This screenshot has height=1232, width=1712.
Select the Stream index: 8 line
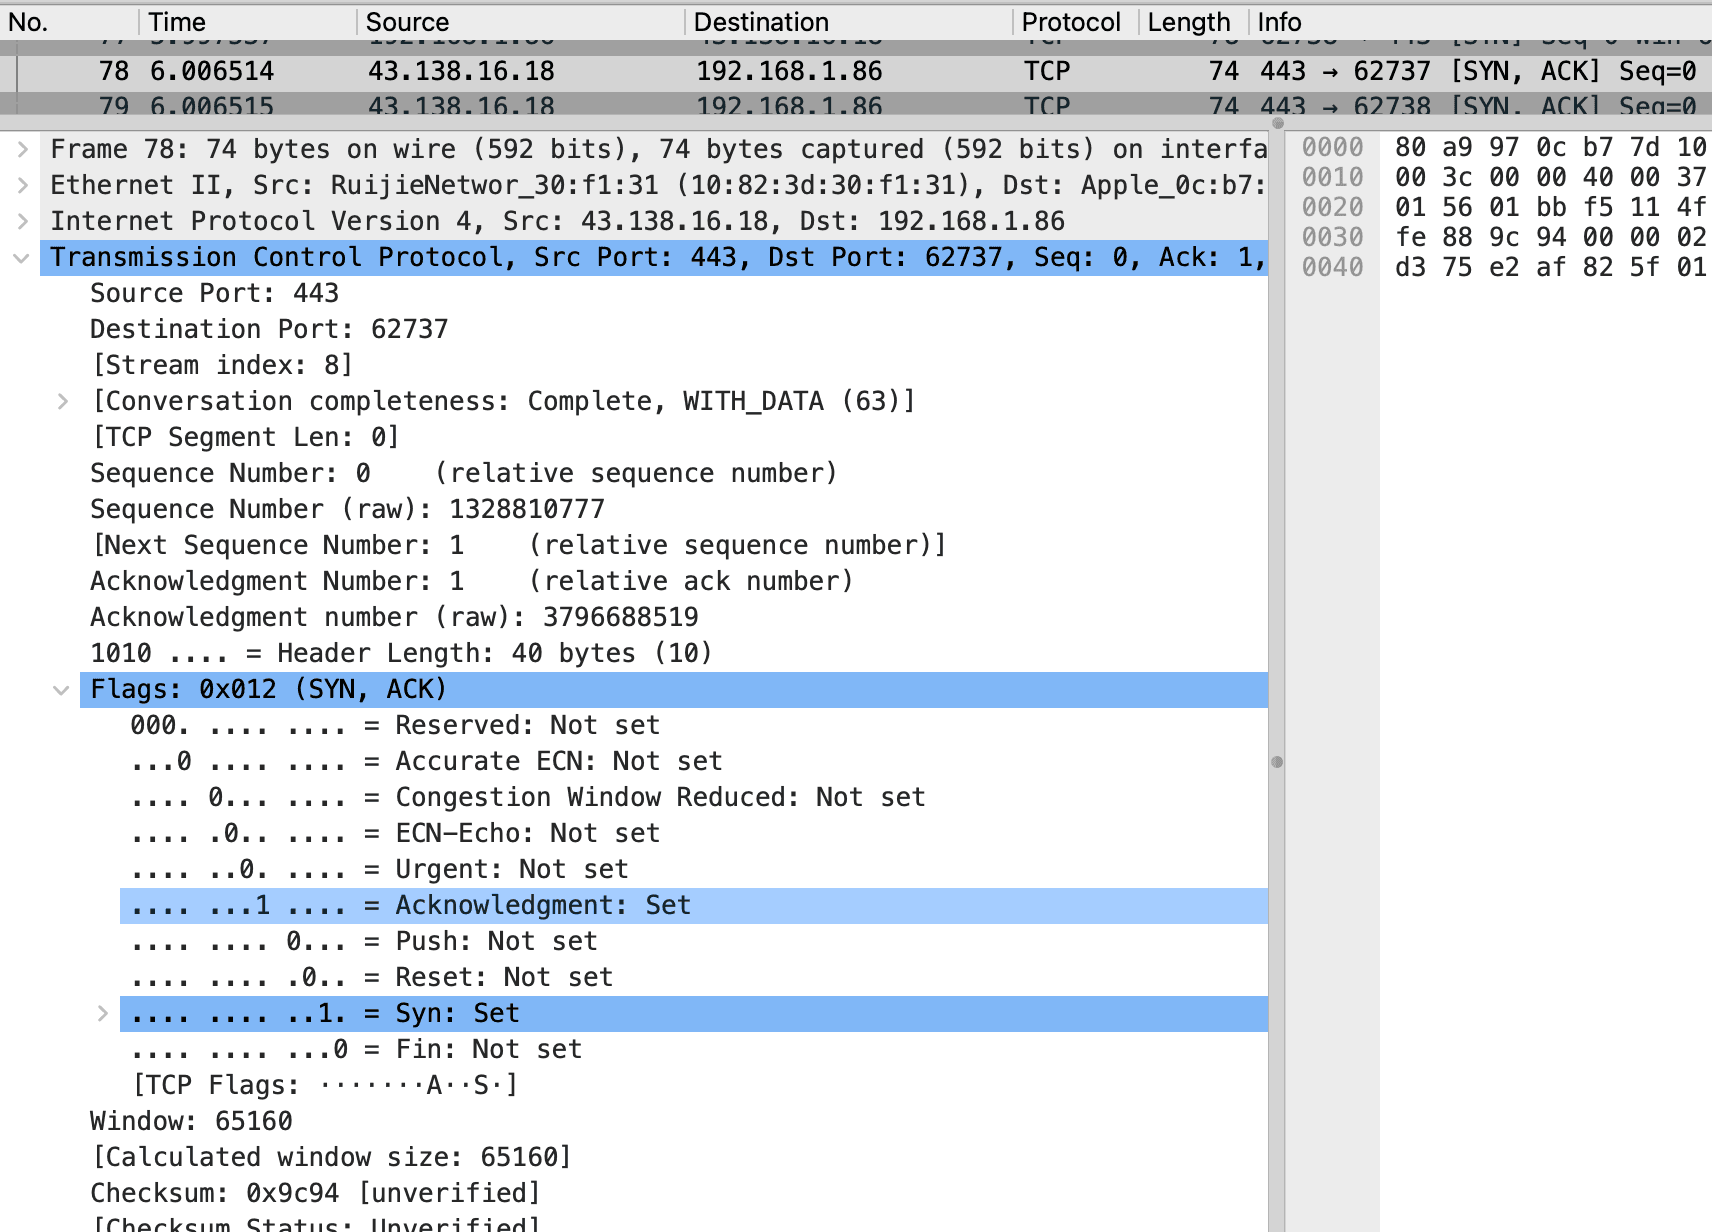point(221,365)
